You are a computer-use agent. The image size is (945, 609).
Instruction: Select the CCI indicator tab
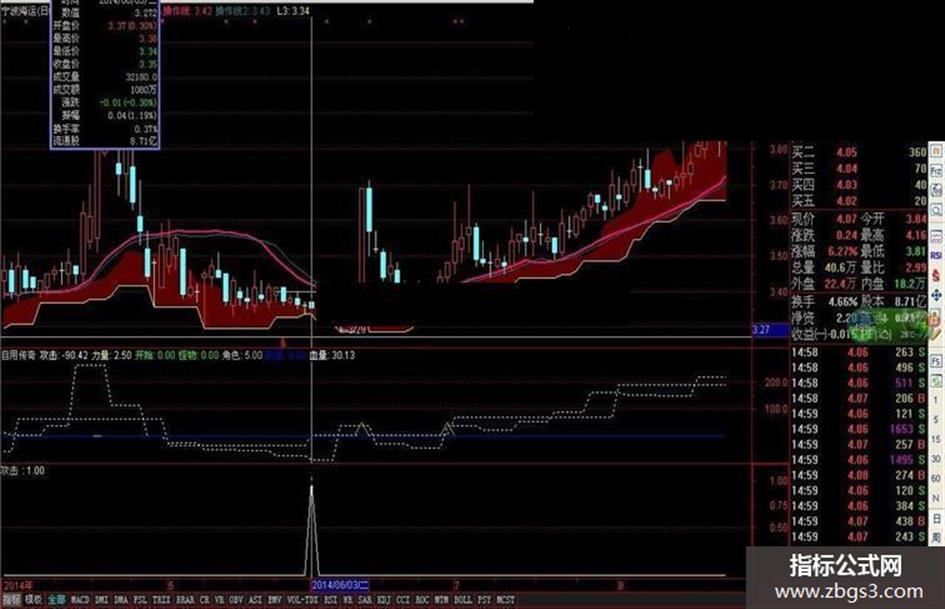pos(403,599)
